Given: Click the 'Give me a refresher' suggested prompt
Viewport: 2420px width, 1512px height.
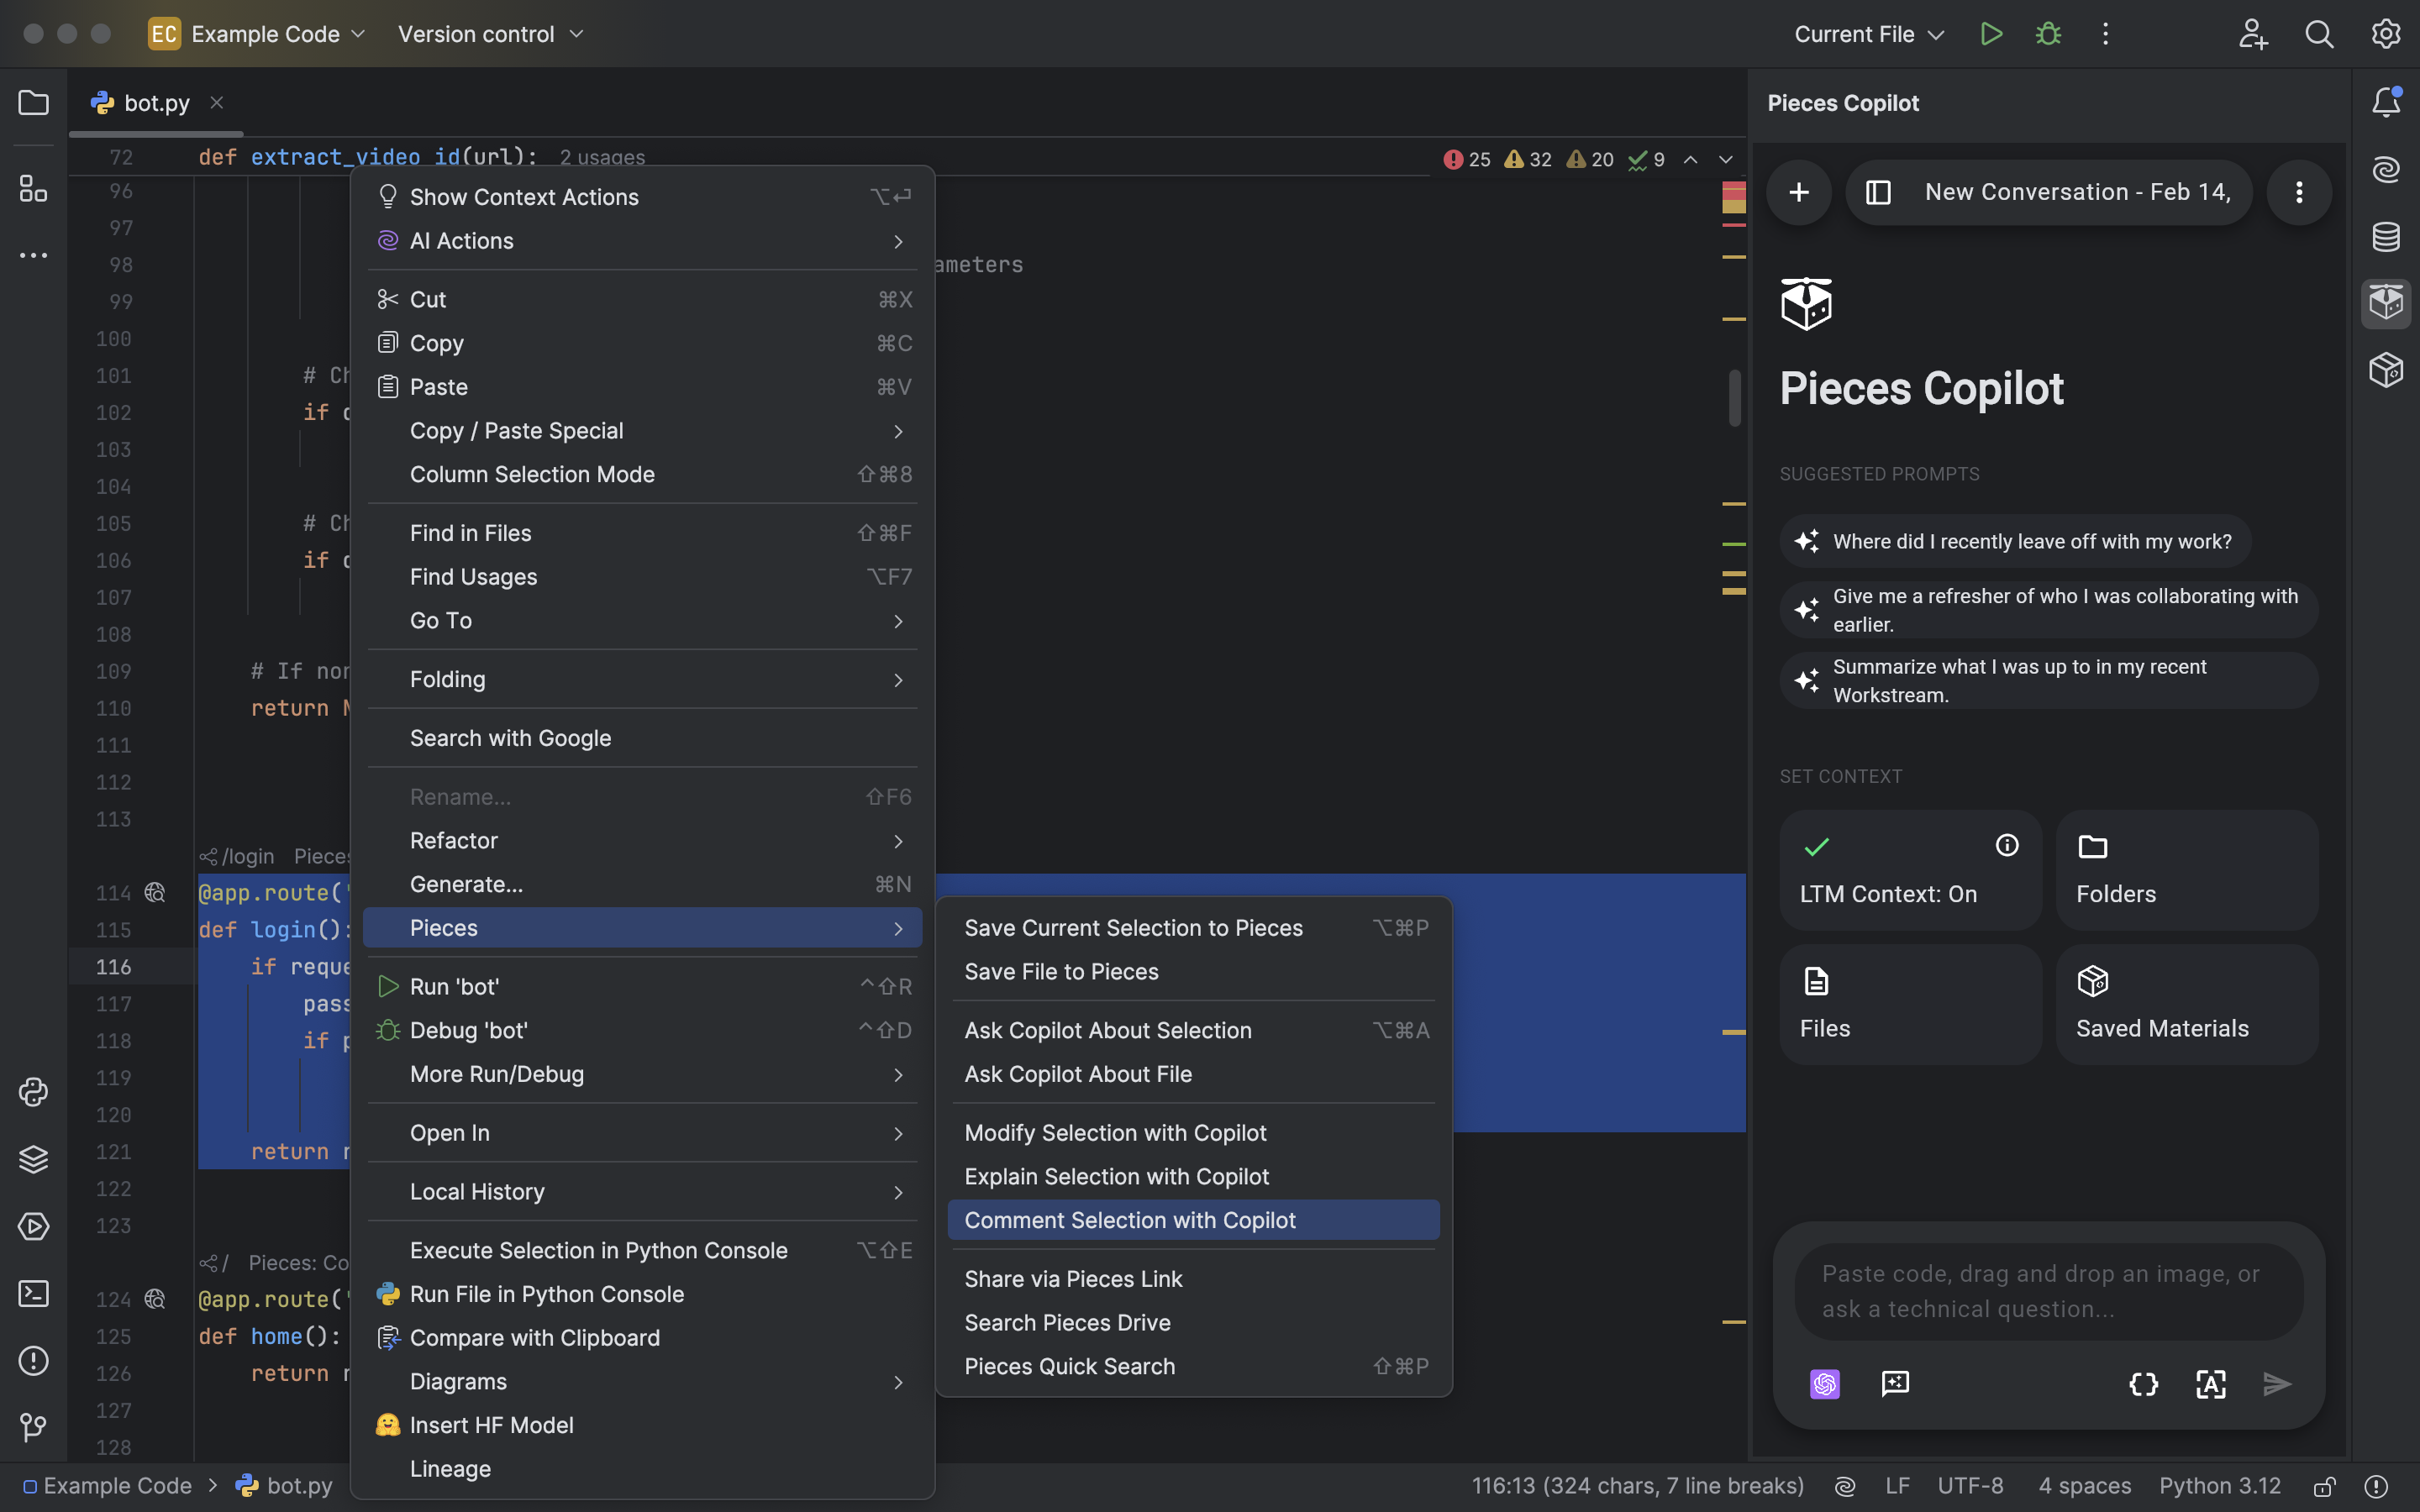Looking at the screenshot, I should click(2048, 610).
